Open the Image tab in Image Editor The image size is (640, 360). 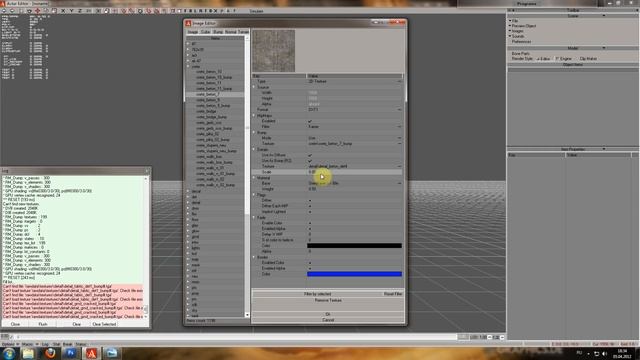[192, 32]
